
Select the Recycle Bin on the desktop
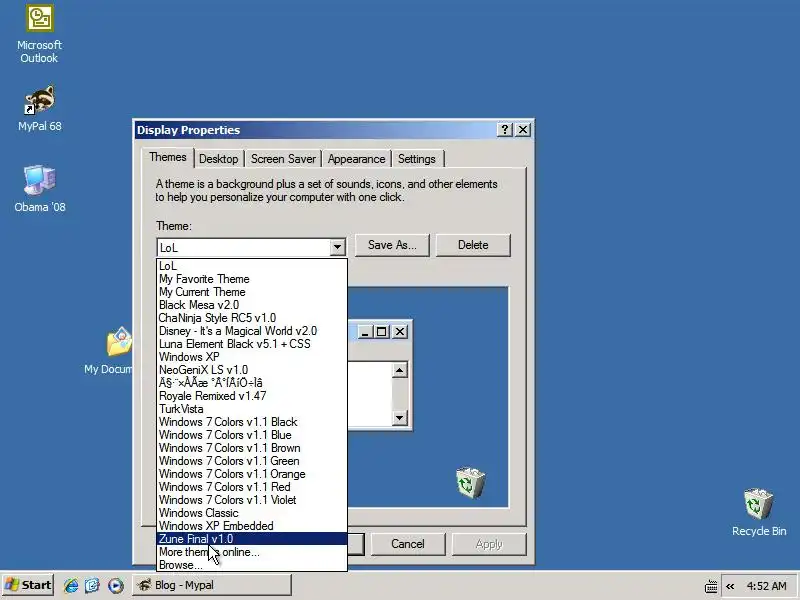click(x=759, y=512)
